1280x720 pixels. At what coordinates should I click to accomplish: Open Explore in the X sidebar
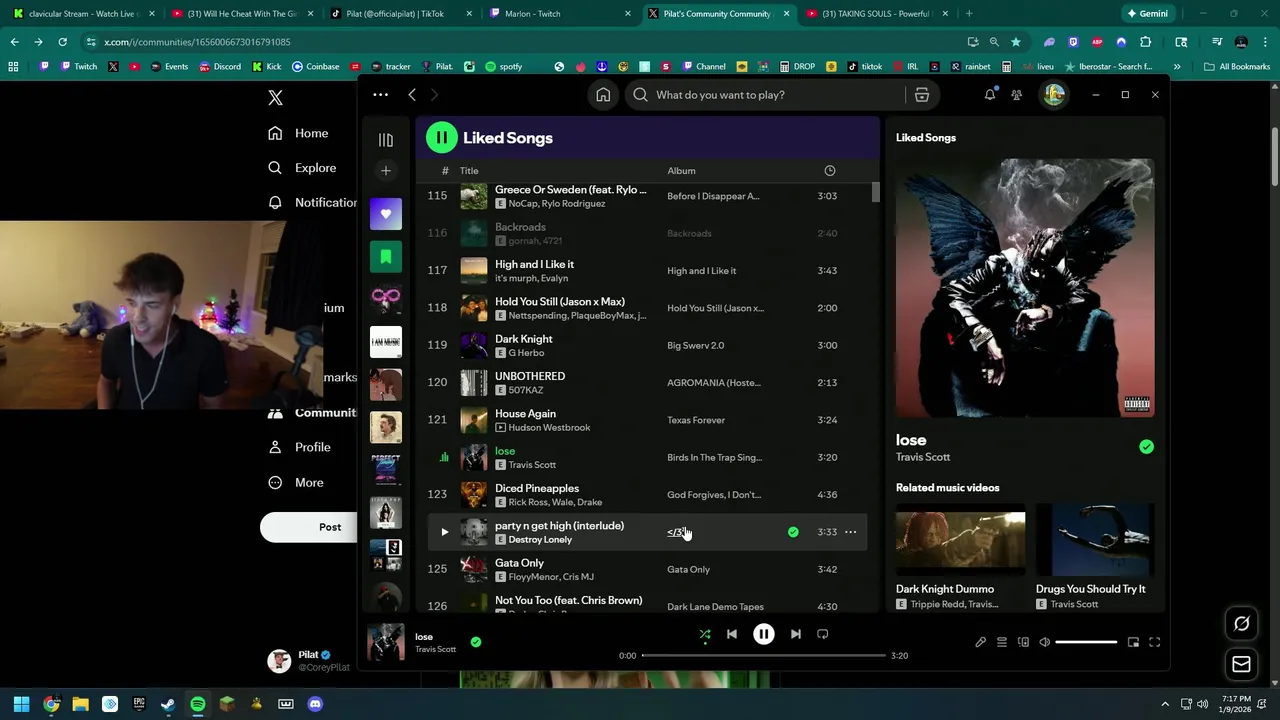point(303,168)
